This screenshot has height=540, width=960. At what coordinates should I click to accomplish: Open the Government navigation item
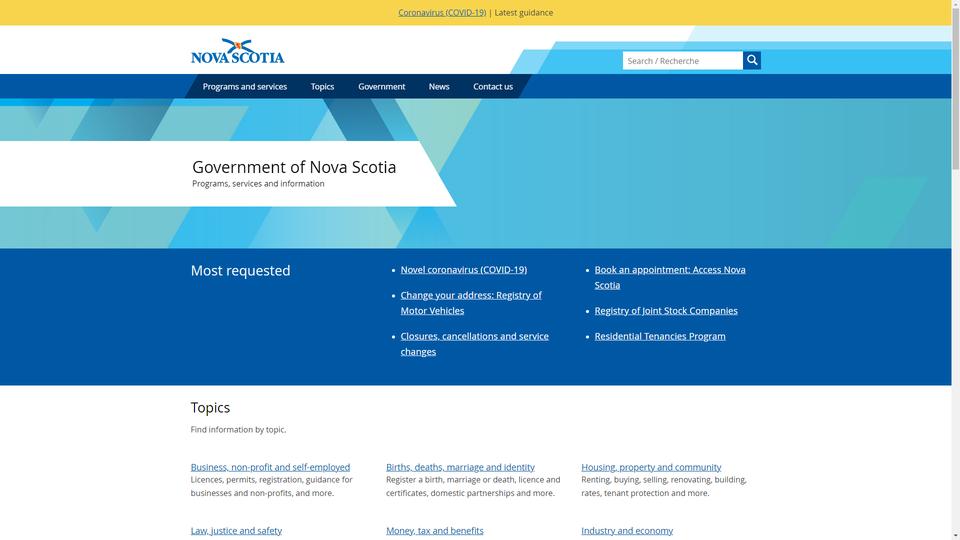point(381,86)
